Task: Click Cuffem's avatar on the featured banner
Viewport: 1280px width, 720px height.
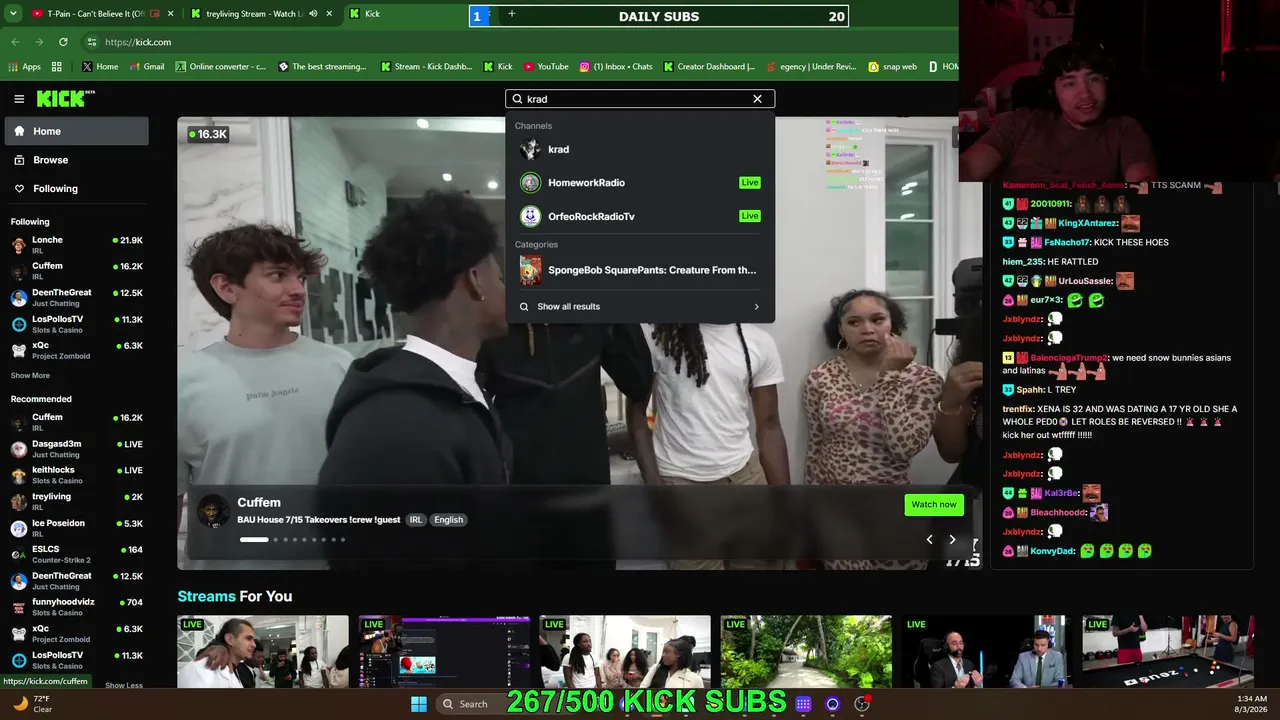Action: 212,511
